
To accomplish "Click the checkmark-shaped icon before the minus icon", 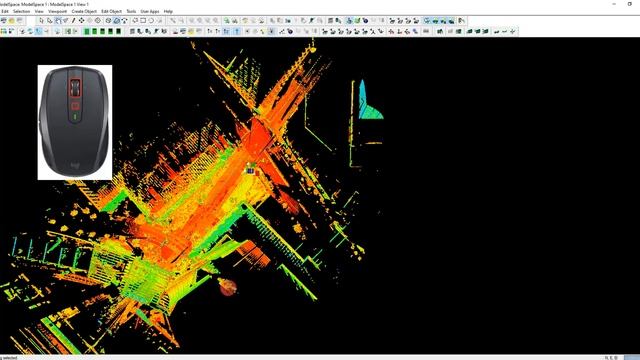I will 497,31.
